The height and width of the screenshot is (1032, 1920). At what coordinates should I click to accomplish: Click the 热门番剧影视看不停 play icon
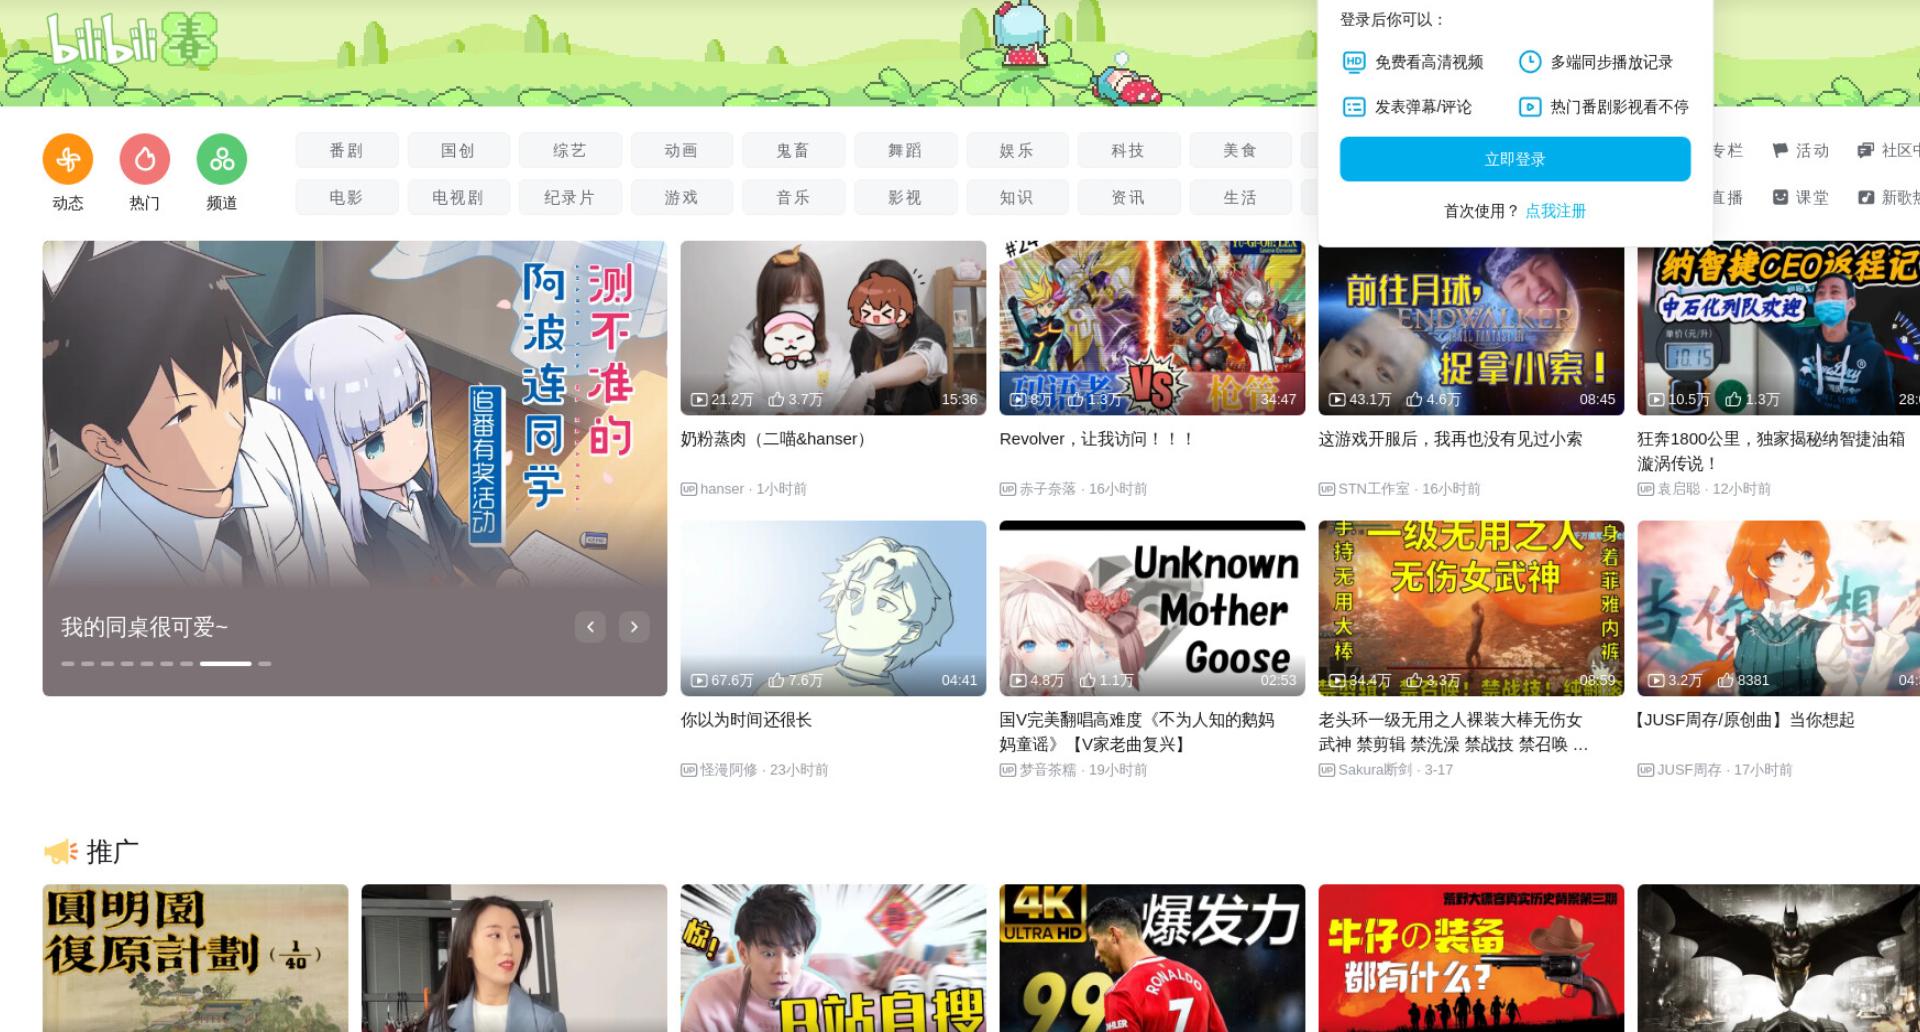click(1530, 107)
